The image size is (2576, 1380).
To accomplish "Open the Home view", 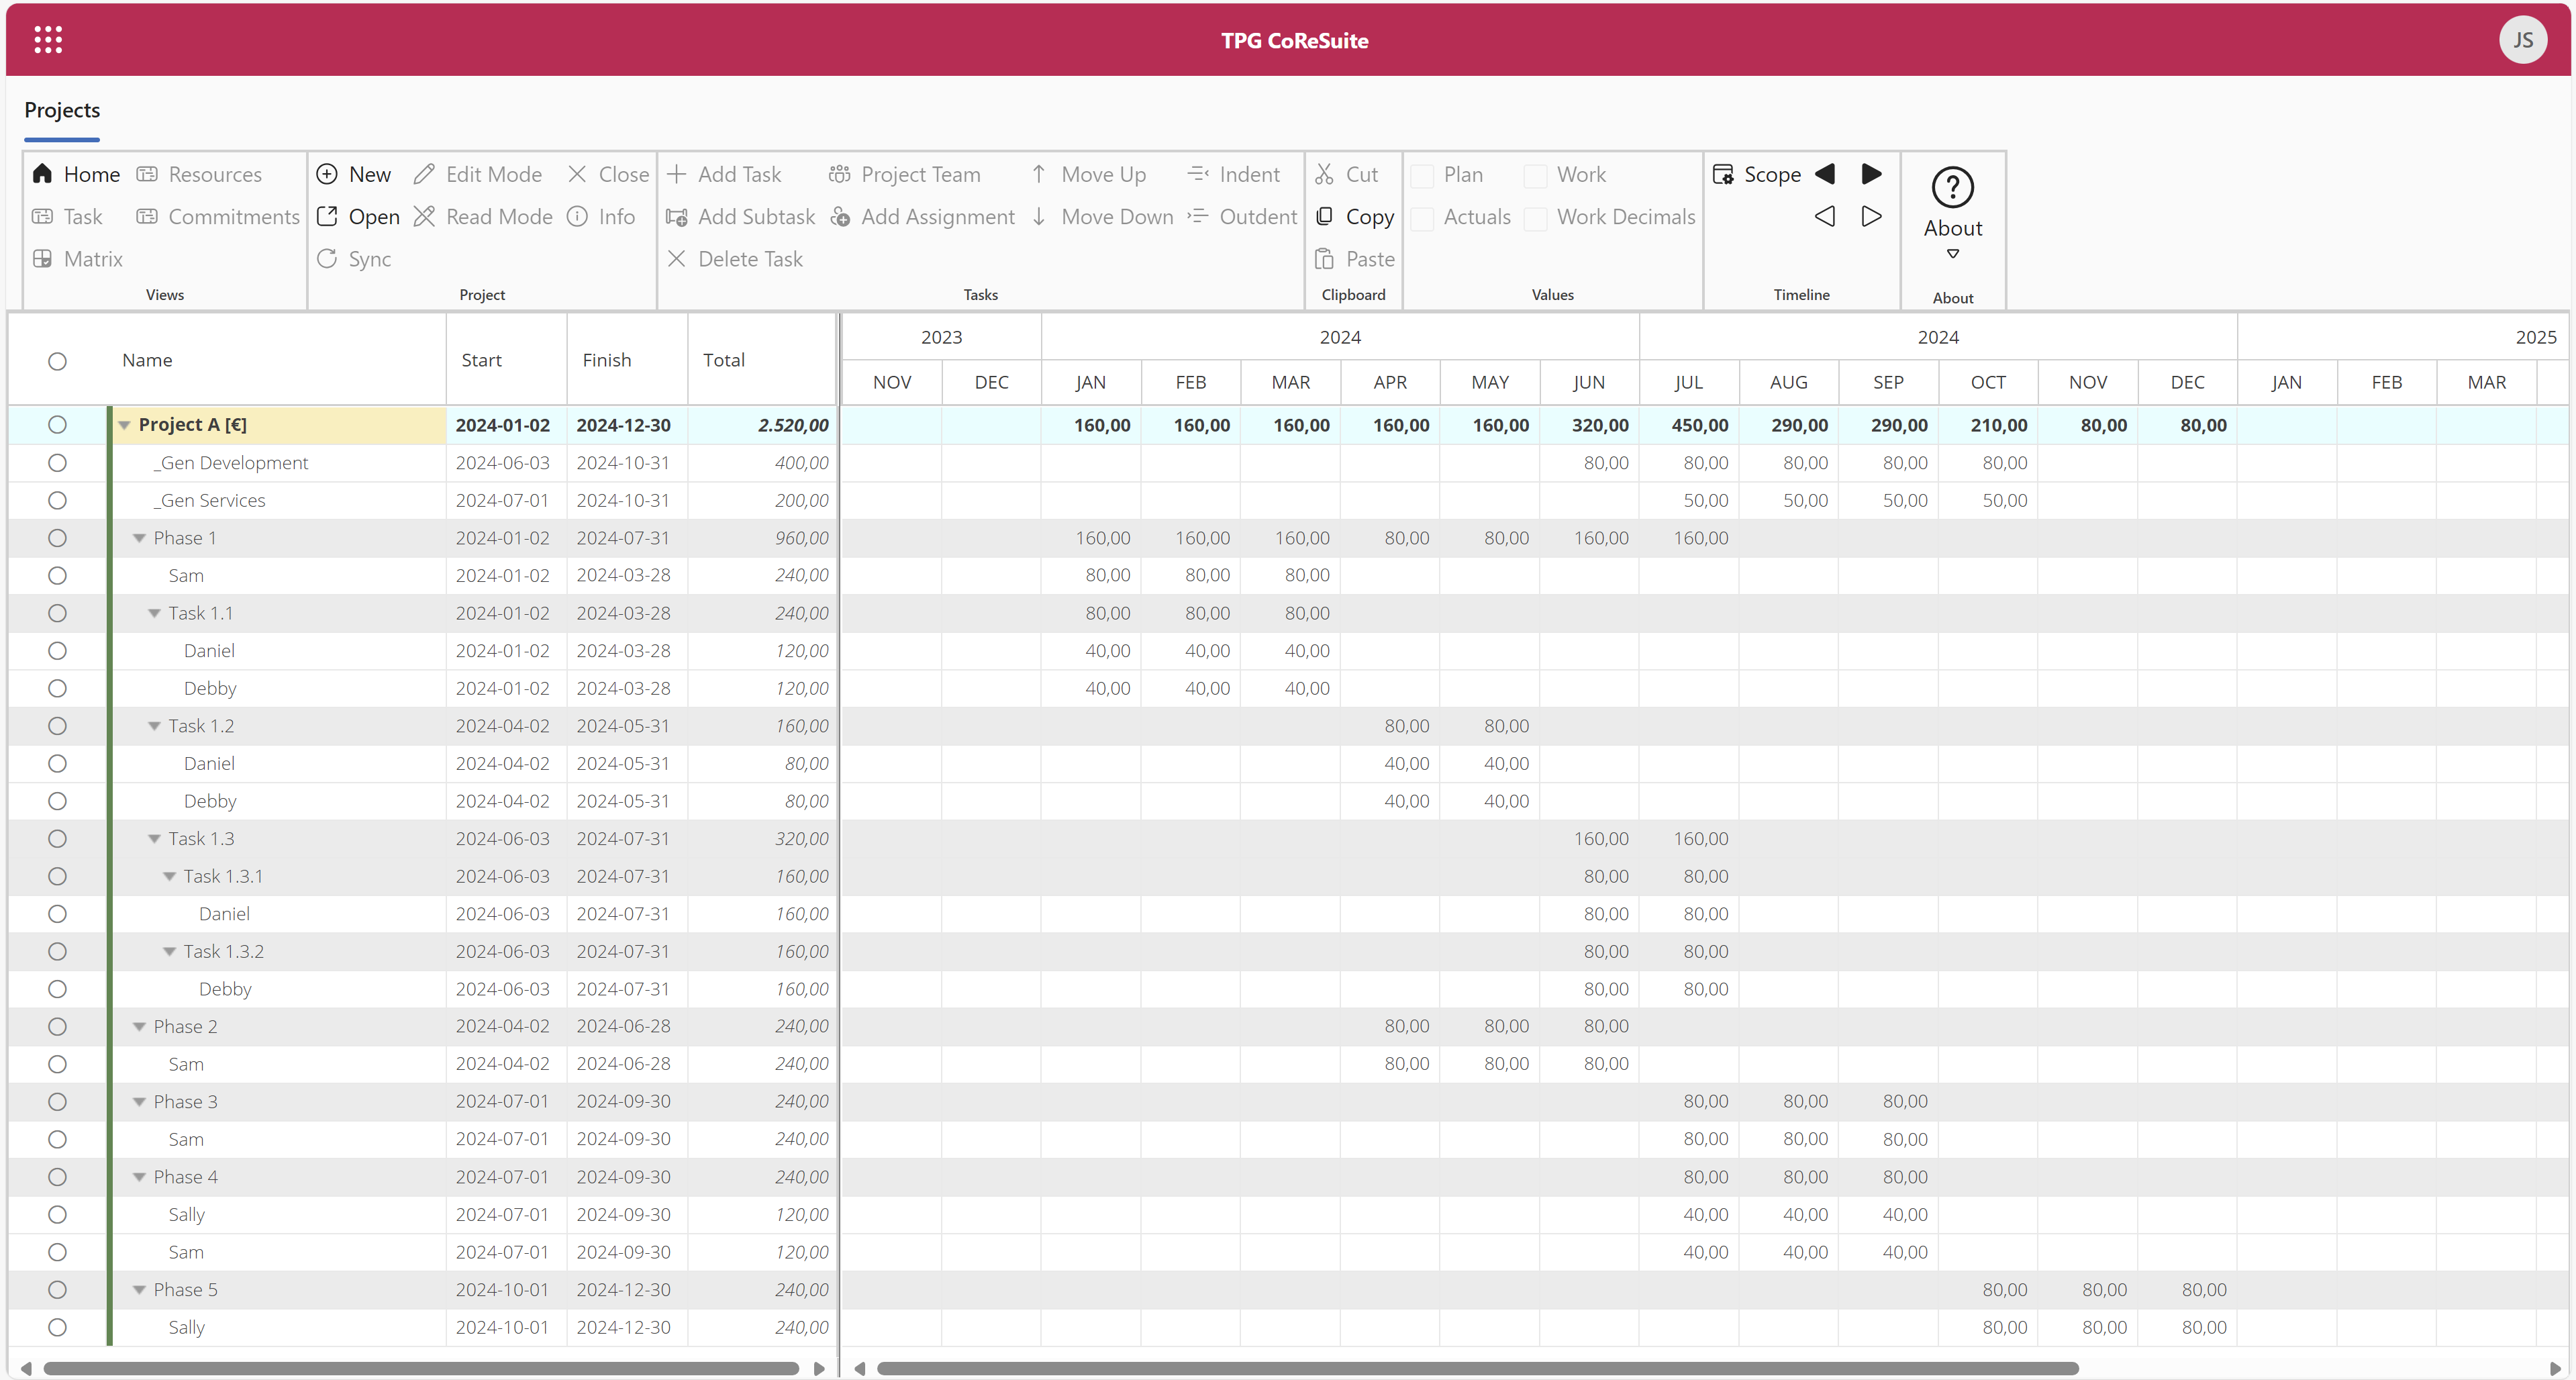I will [x=76, y=174].
